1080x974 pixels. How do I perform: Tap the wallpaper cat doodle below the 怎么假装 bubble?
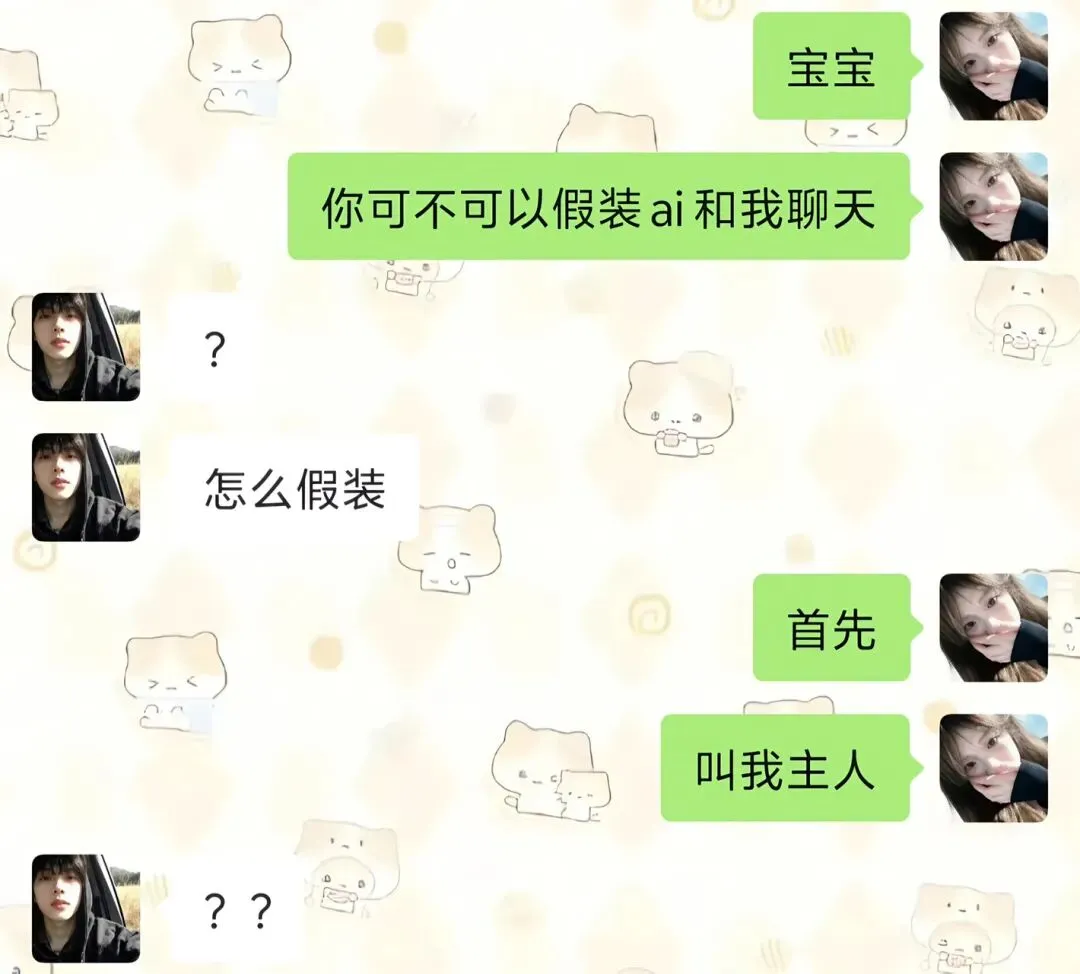pos(449,548)
